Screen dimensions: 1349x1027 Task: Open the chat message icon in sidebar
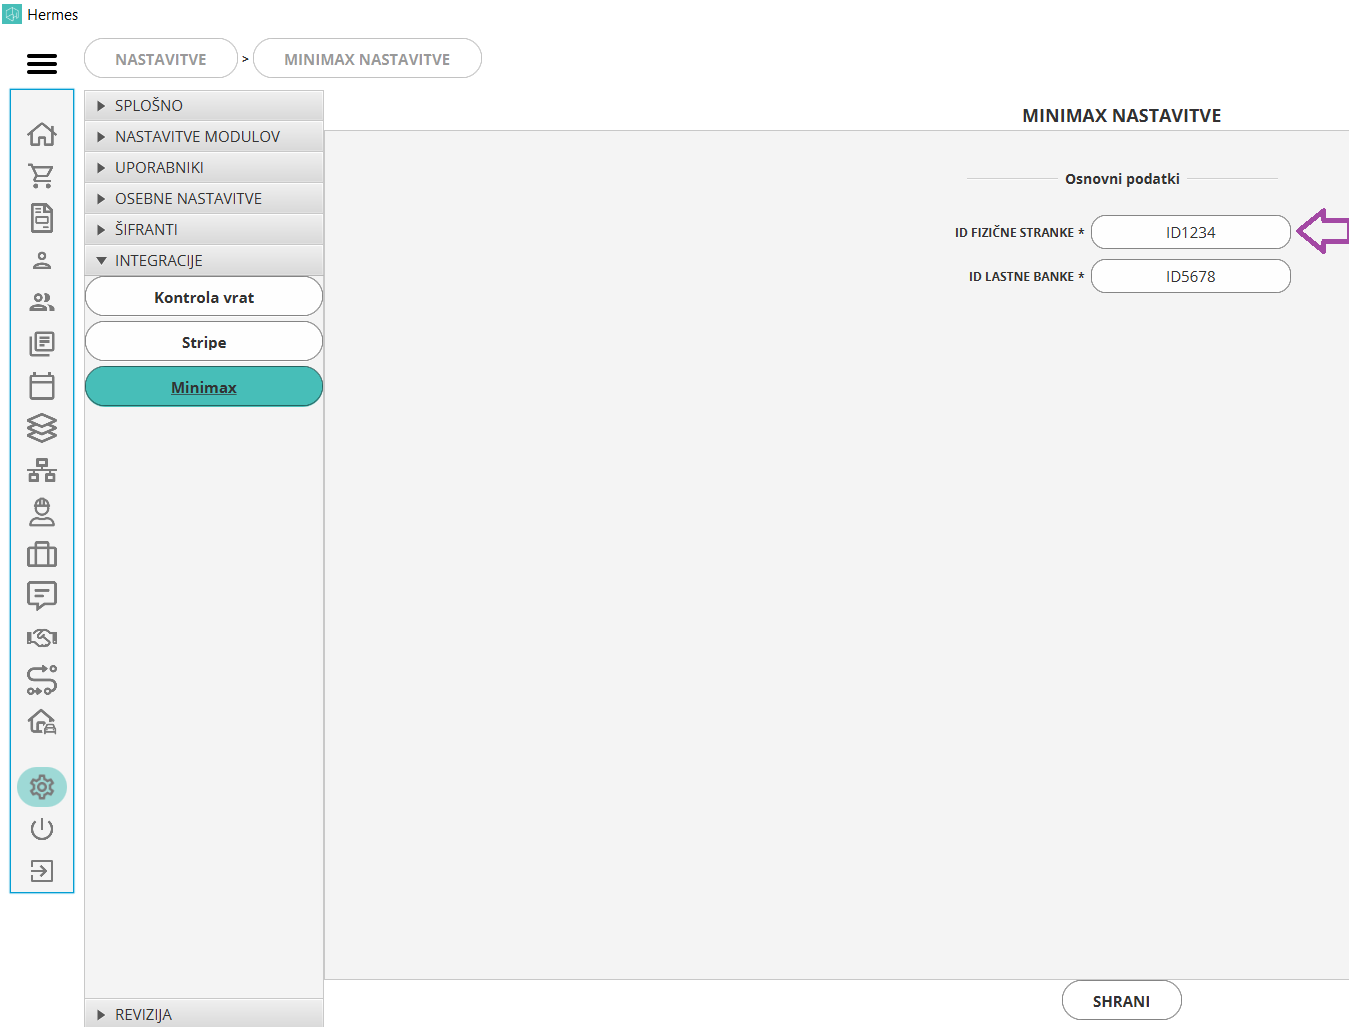click(42, 596)
